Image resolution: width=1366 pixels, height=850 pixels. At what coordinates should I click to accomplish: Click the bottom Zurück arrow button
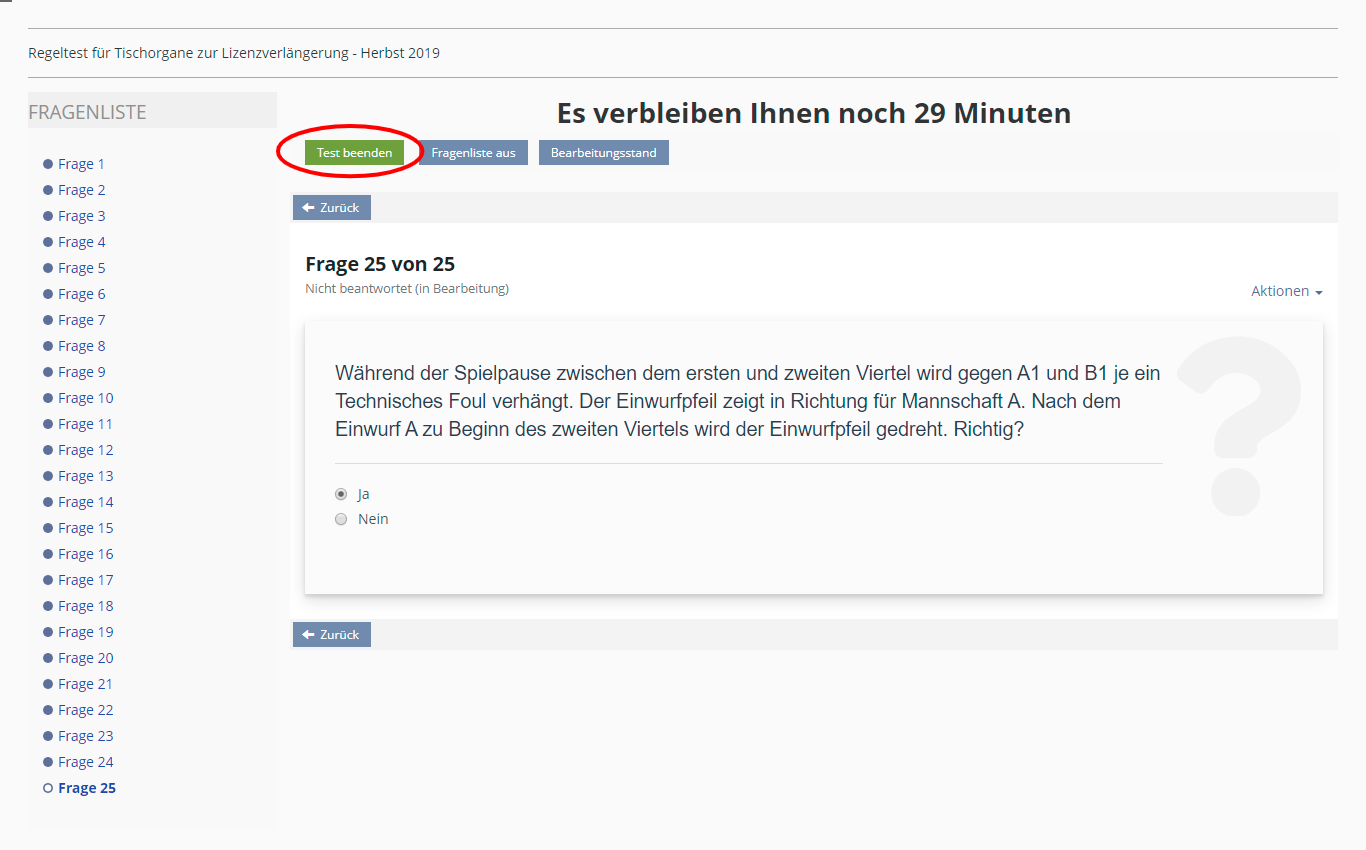pos(331,635)
